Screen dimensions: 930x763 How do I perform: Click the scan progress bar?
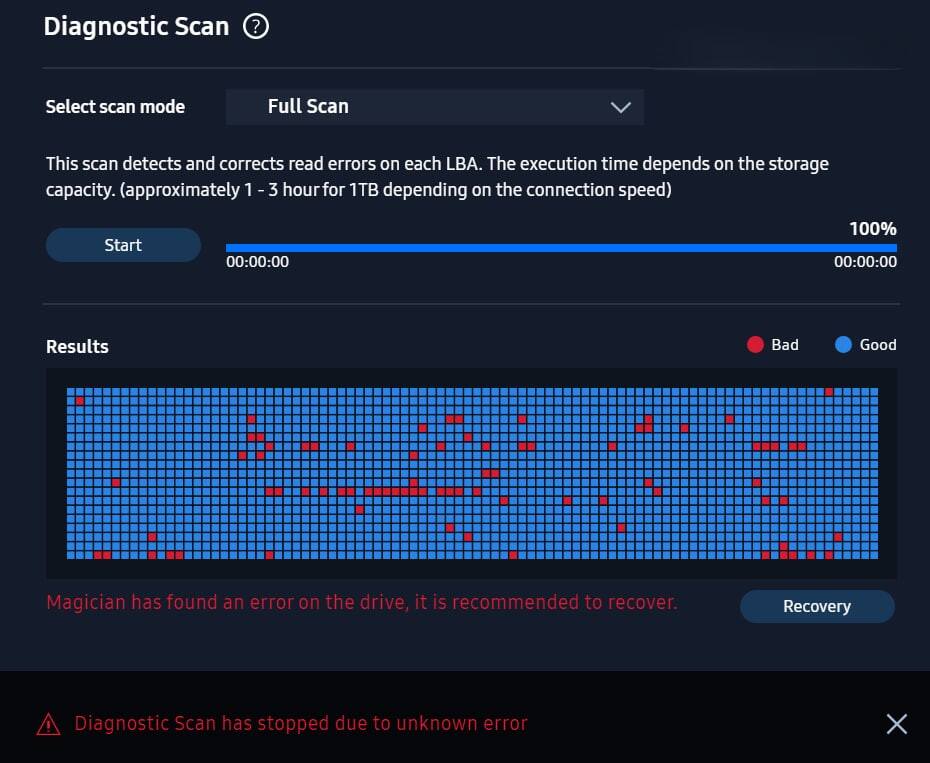(561, 248)
